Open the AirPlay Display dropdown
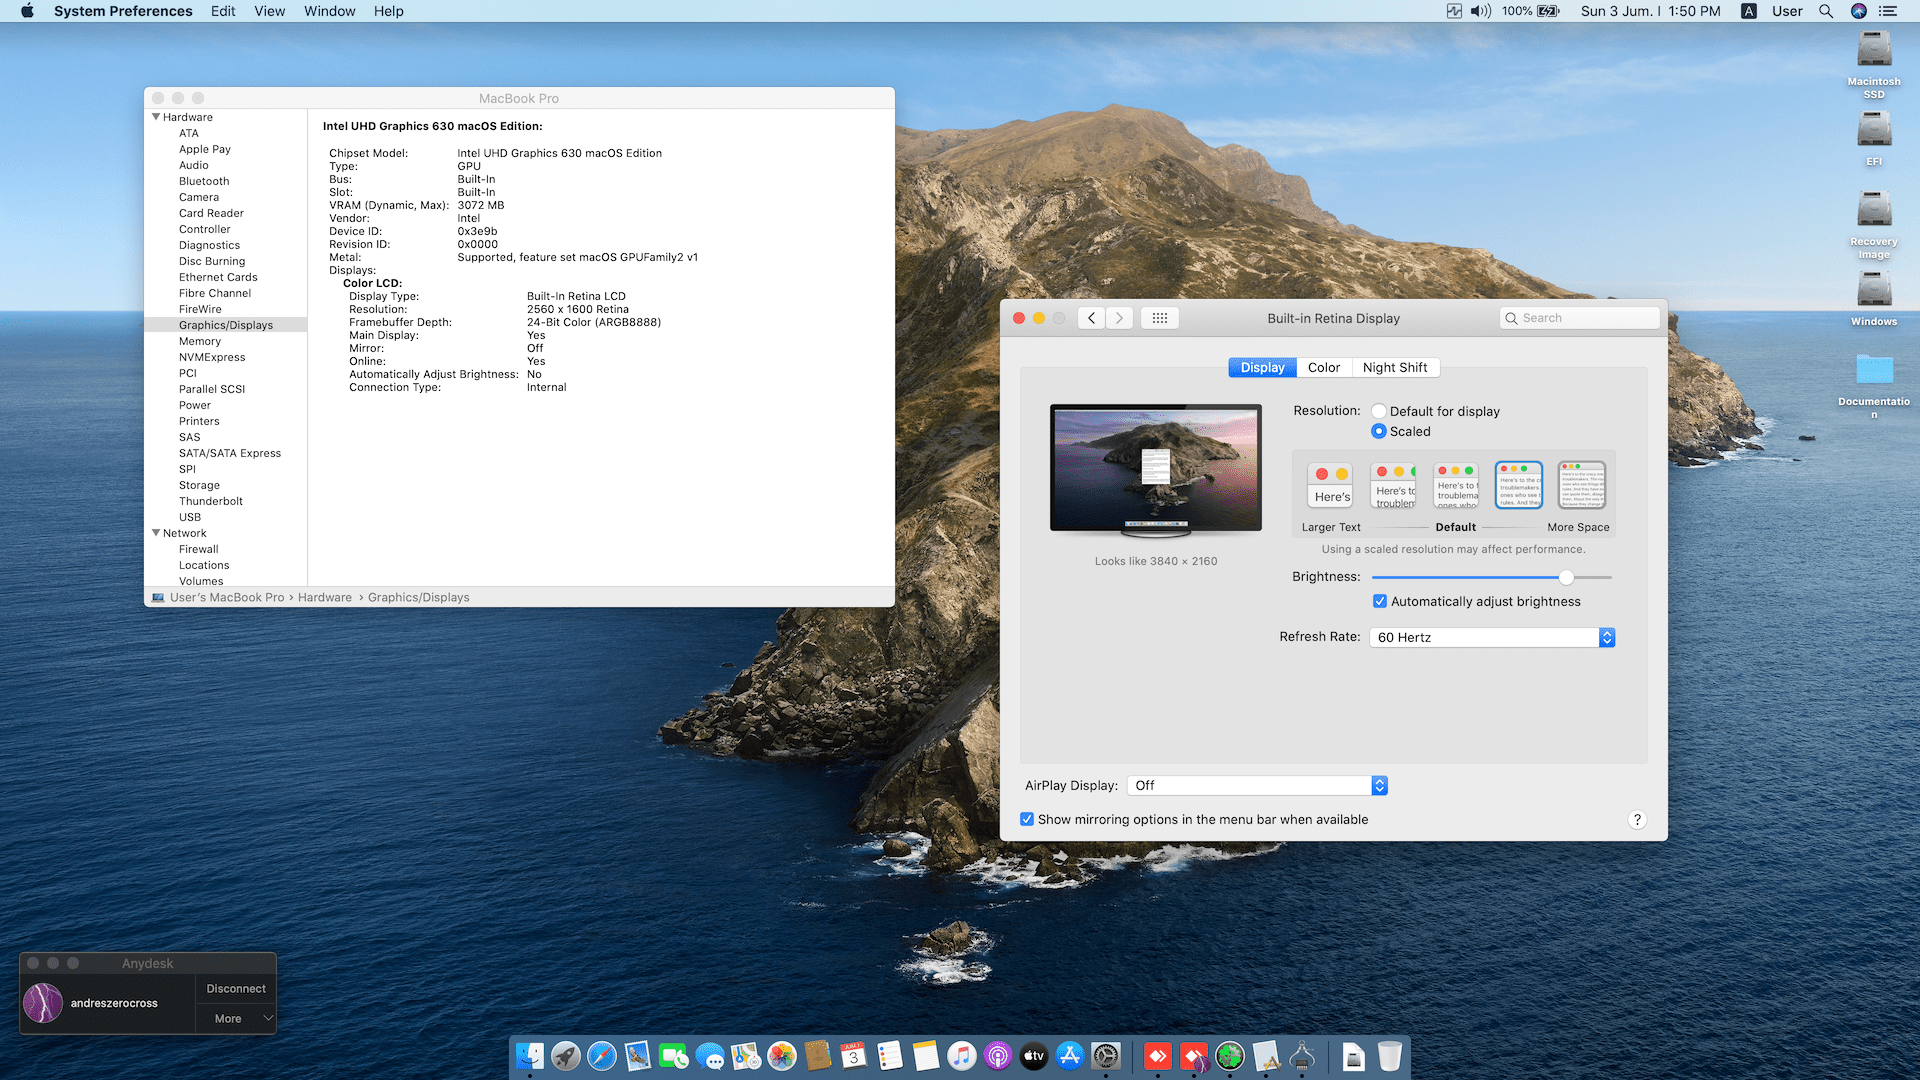Screen dimensions: 1920x1080 click(1256, 786)
